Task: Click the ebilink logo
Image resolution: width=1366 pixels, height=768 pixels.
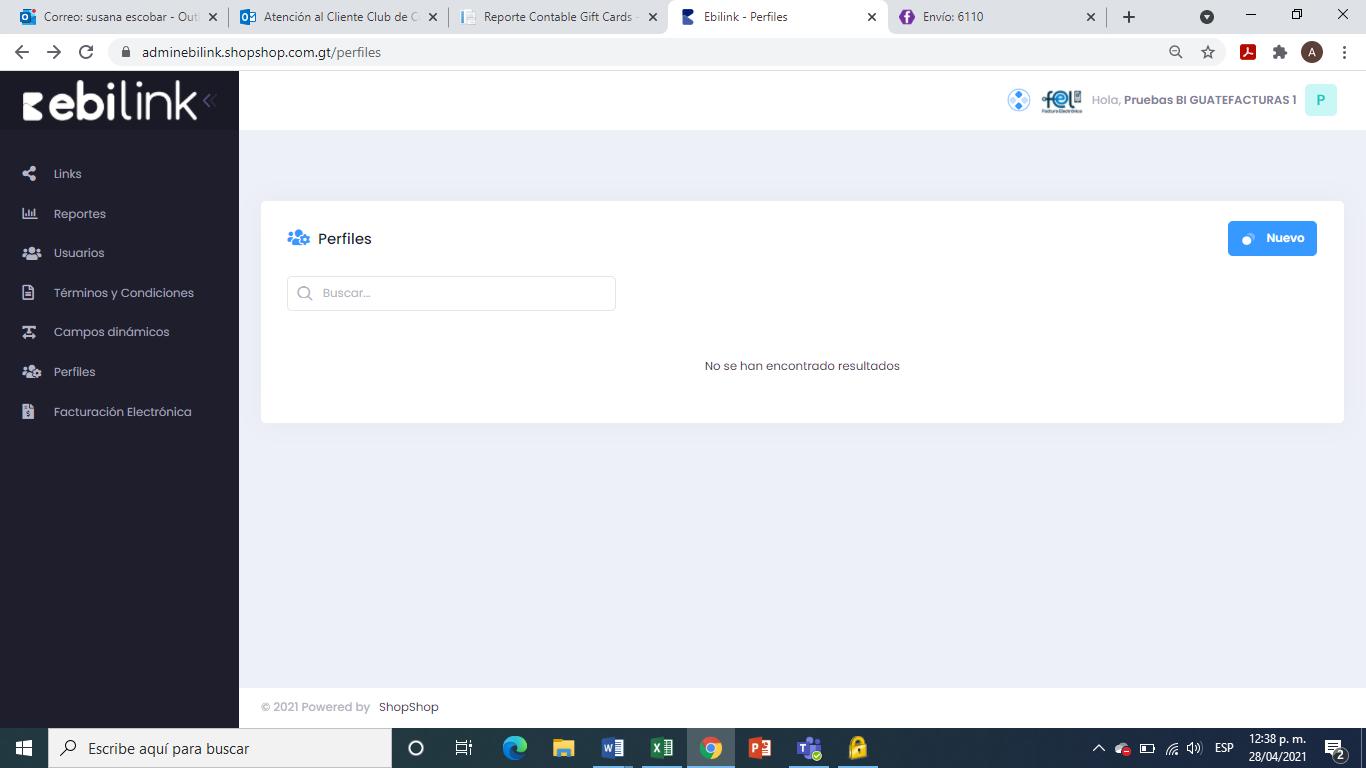Action: (x=110, y=101)
